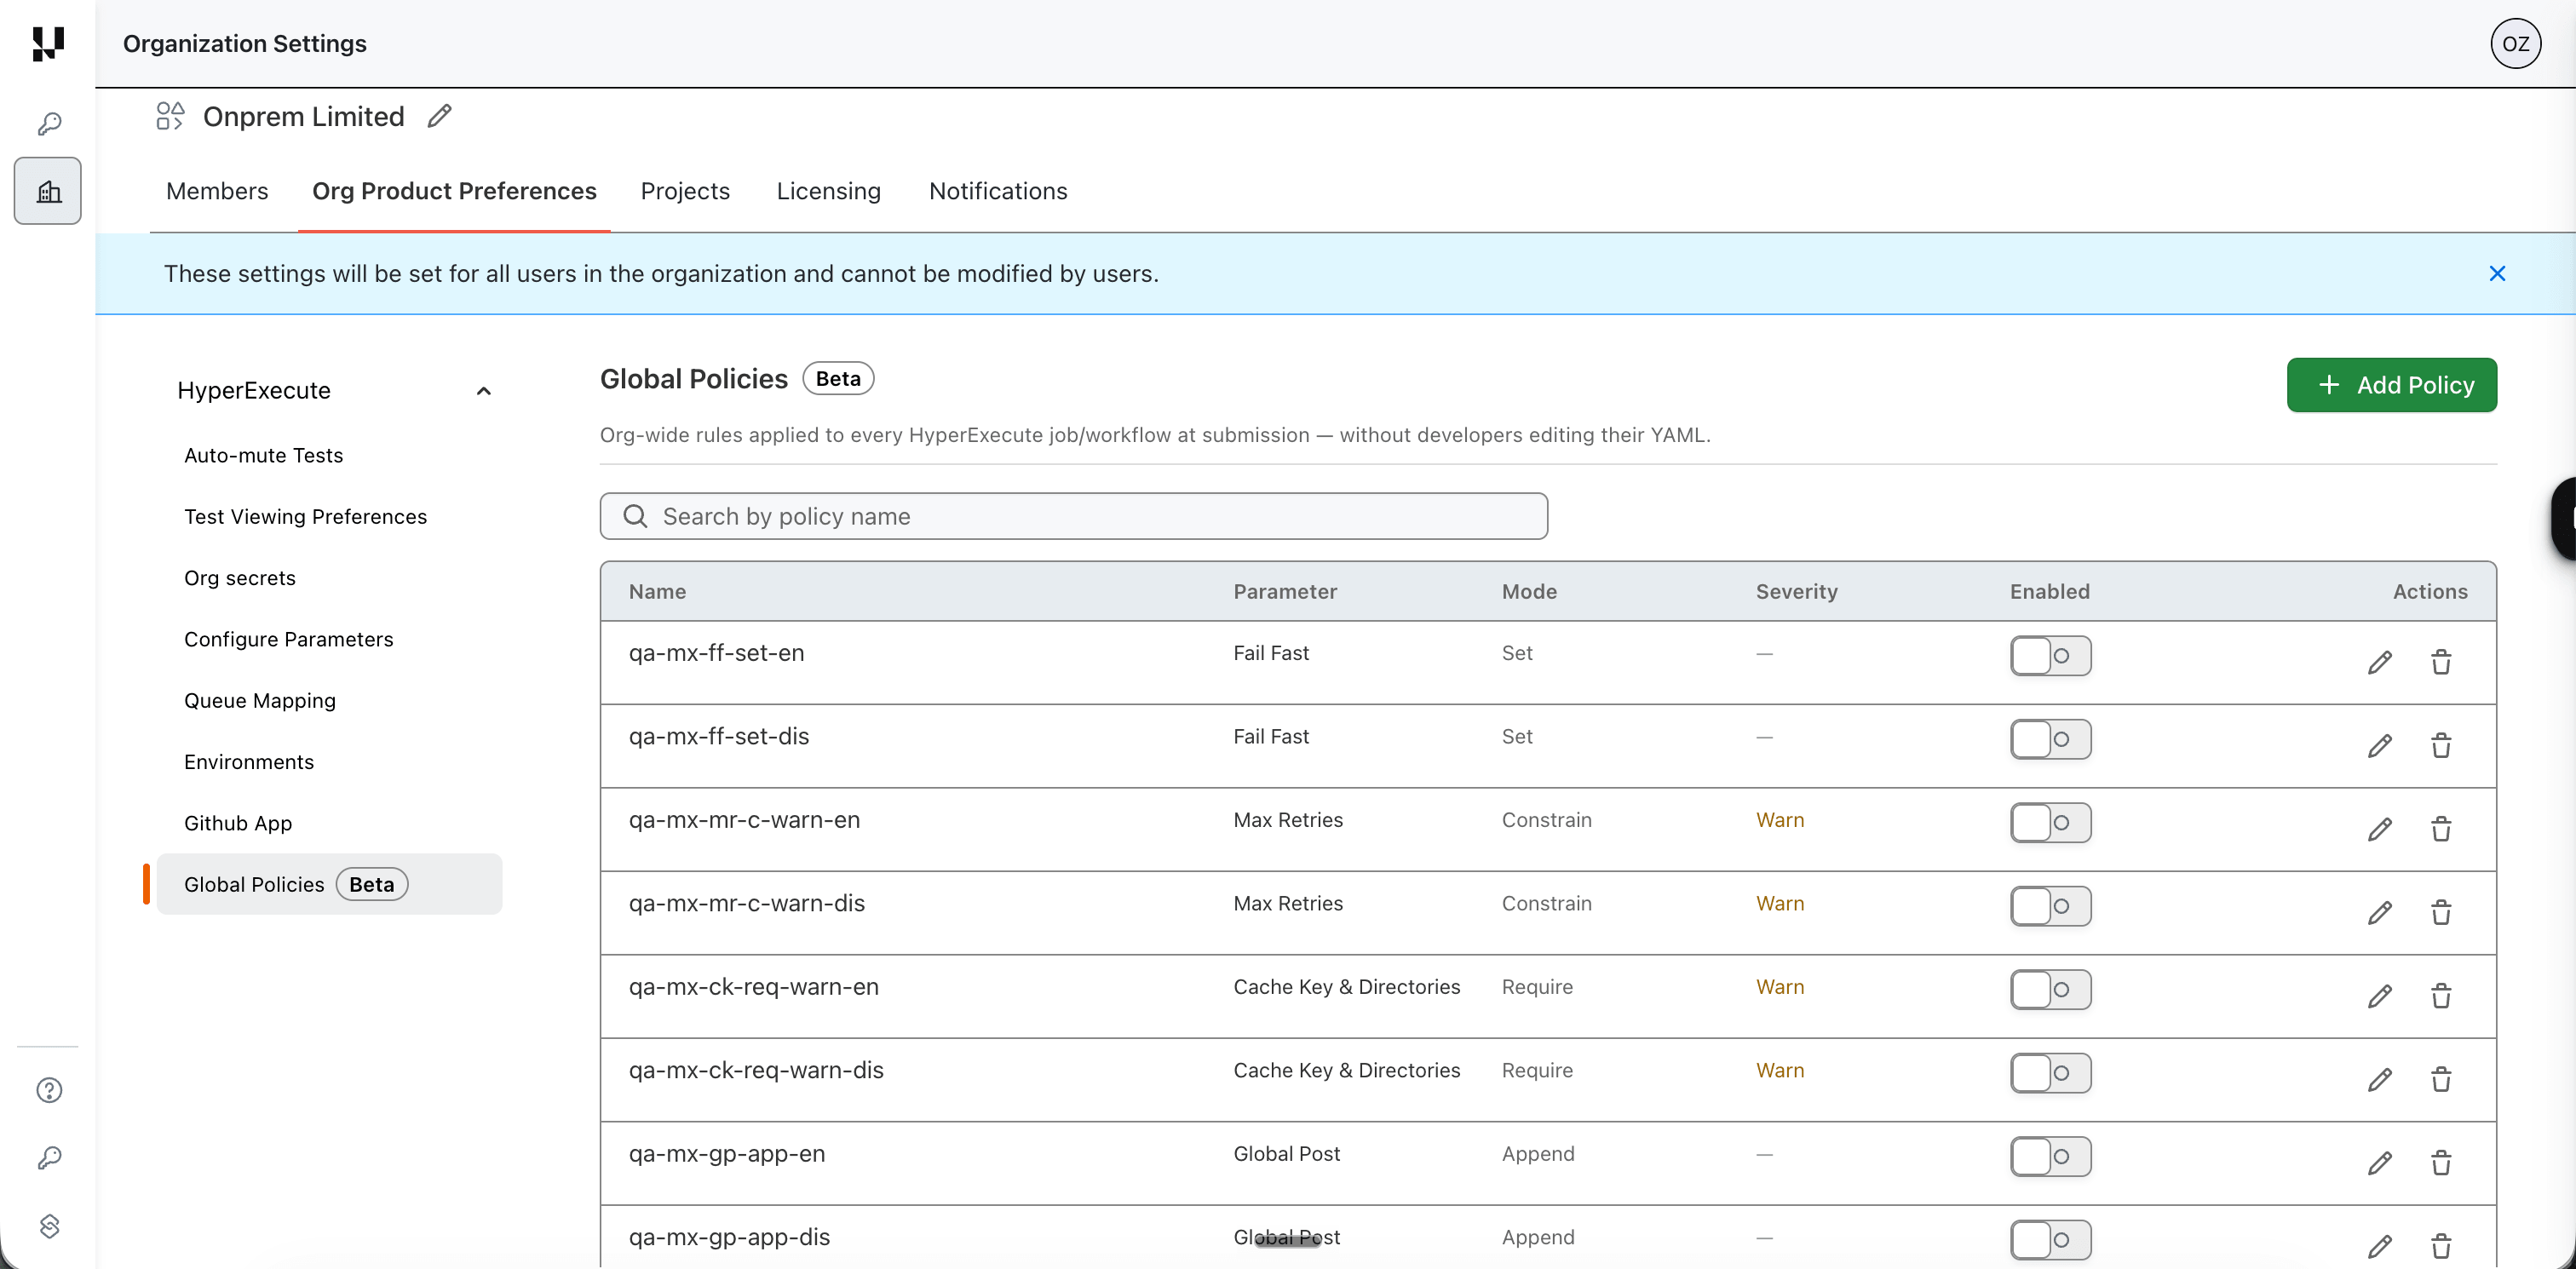Delete the qa-mx-gp-app-dis policy
Image resolution: width=2576 pixels, height=1269 pixels.
(2441, 1247)
